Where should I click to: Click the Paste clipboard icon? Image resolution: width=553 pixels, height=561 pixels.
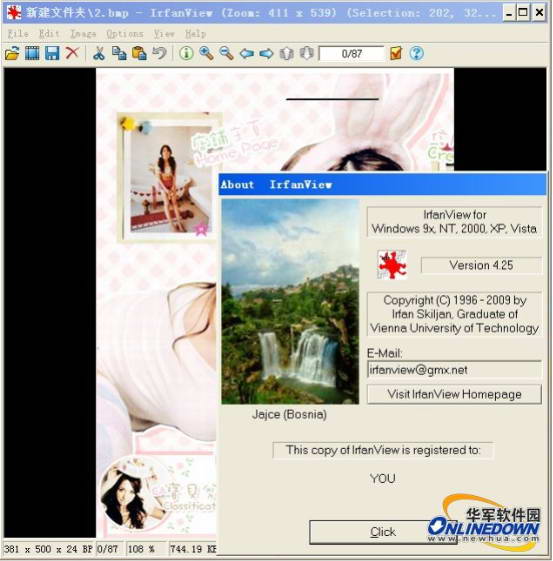pos(139,54)
